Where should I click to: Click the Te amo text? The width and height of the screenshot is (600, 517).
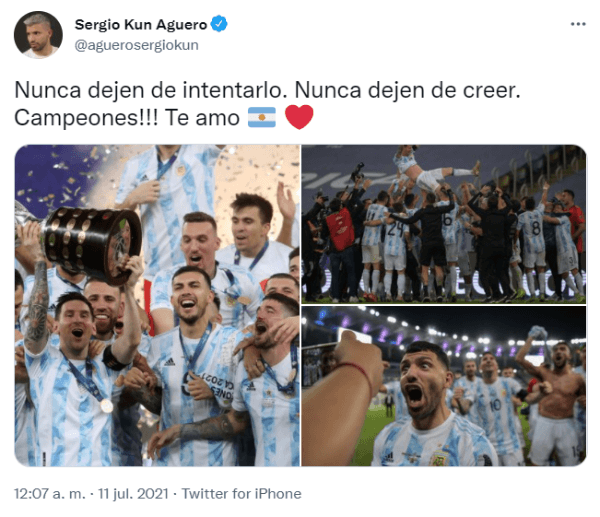202,117
